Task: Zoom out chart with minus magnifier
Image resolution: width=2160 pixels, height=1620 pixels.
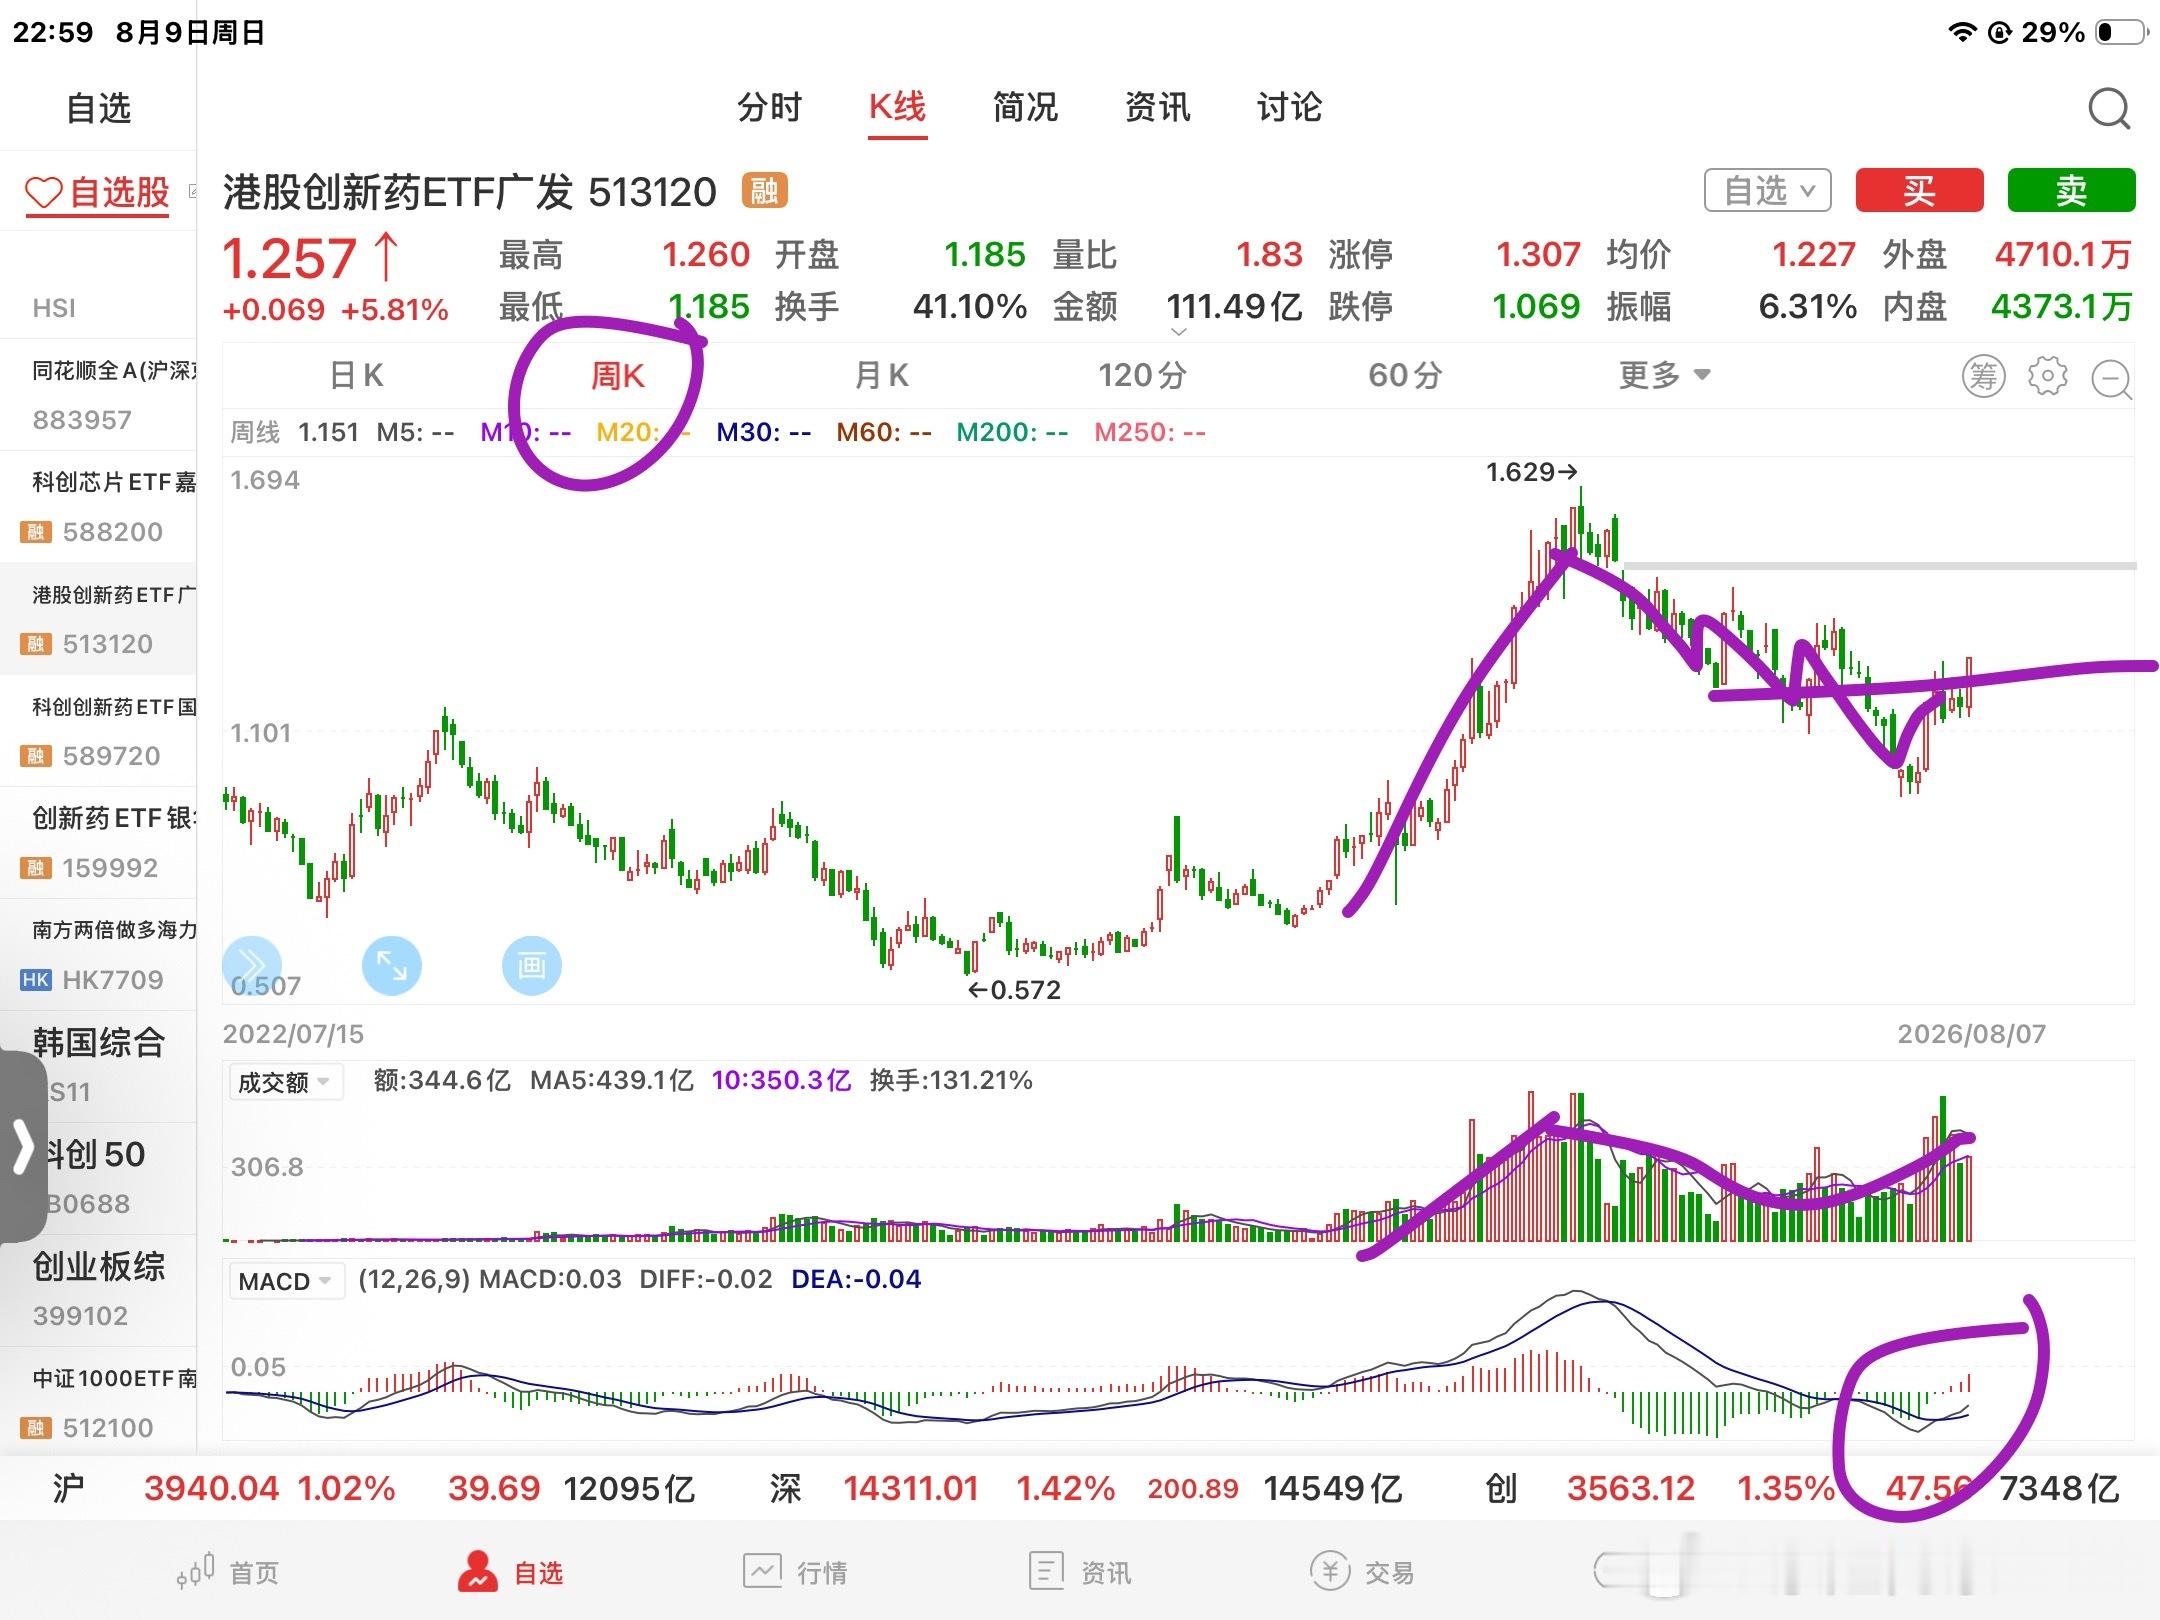Action: click(2112, 378)
